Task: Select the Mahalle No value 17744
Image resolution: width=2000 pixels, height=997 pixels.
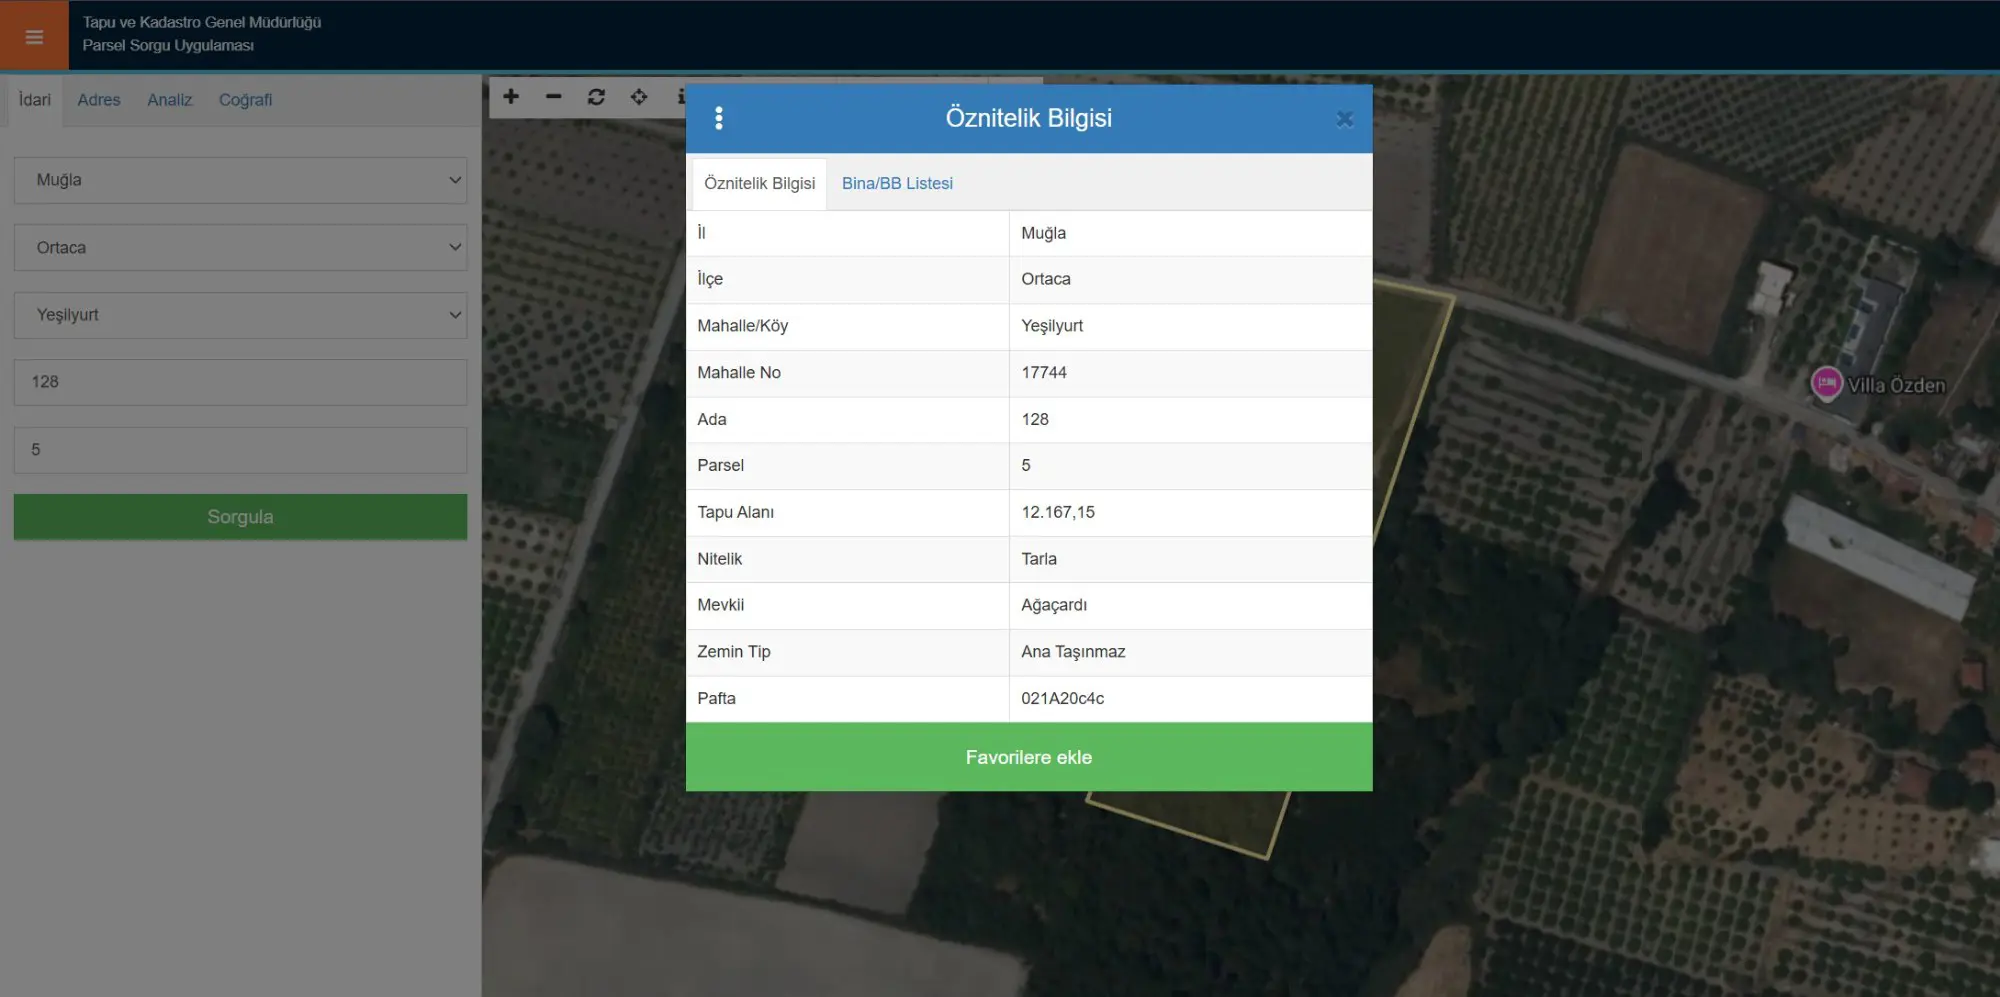Action: coord(1044,373)
